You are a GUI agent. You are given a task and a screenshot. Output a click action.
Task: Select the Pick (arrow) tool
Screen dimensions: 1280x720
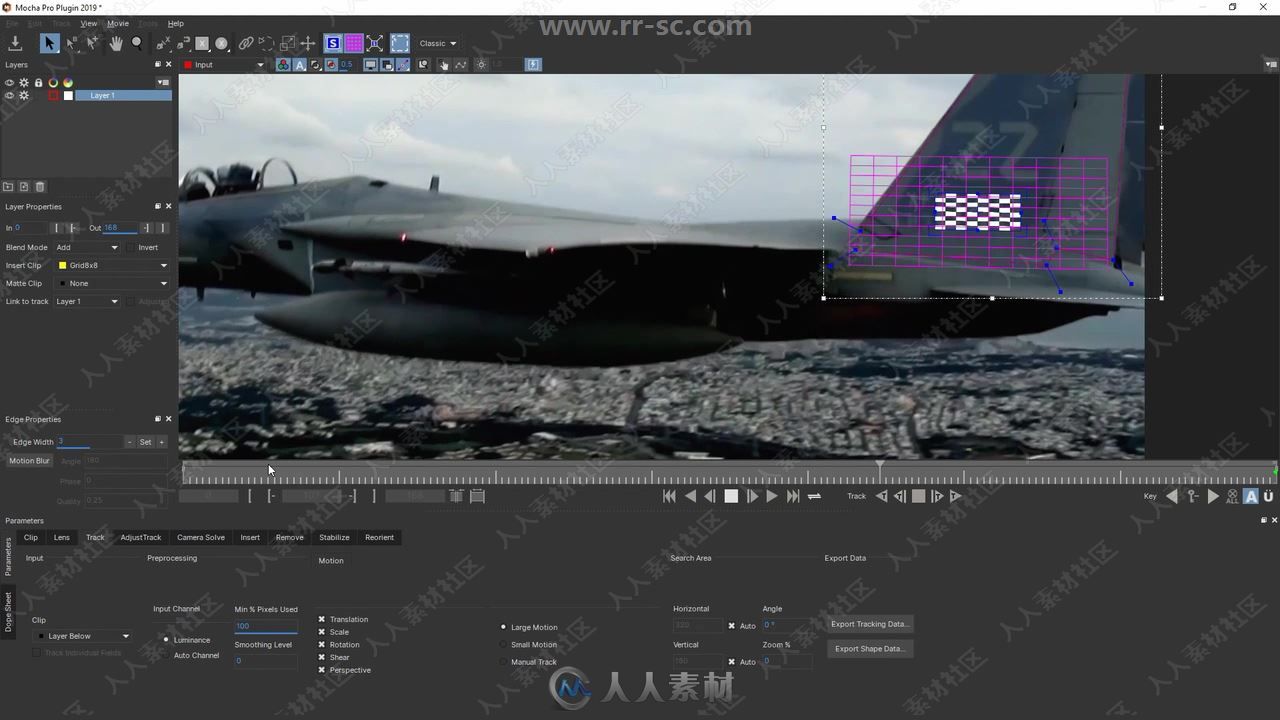(x=49, y=43)
